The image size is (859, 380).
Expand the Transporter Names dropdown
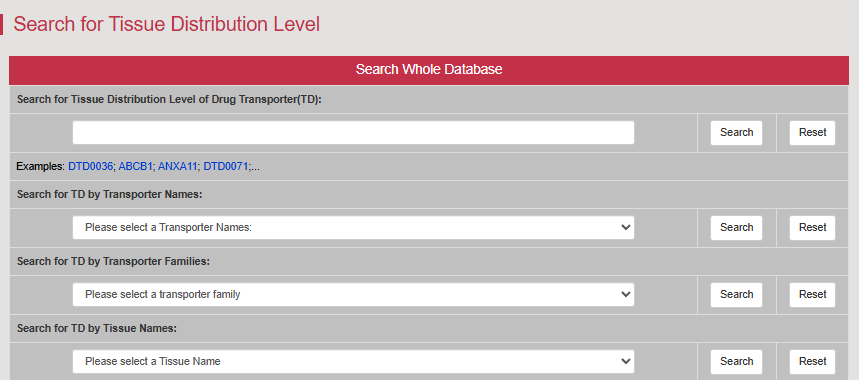click(x=353, y=227)
